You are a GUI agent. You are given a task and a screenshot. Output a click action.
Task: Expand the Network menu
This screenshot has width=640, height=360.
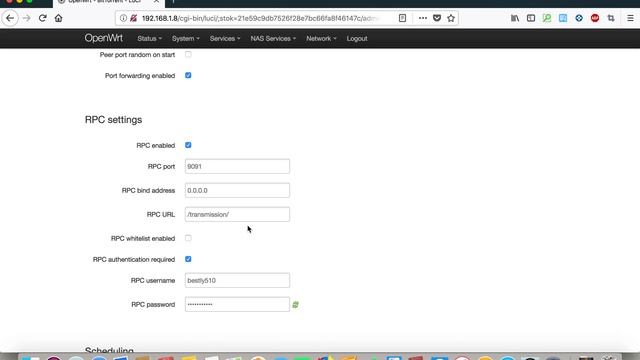point(321,38)
